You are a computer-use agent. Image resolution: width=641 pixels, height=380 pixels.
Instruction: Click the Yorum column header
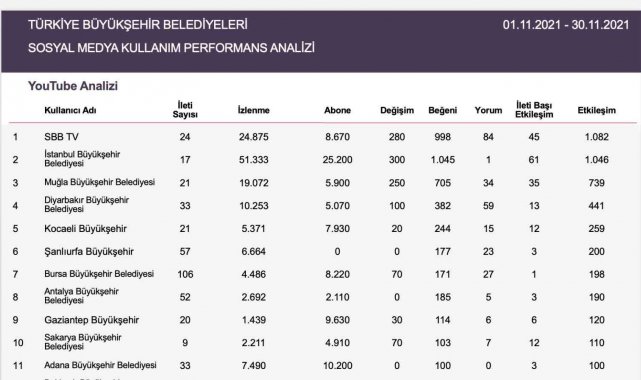(x=488, y=110)
